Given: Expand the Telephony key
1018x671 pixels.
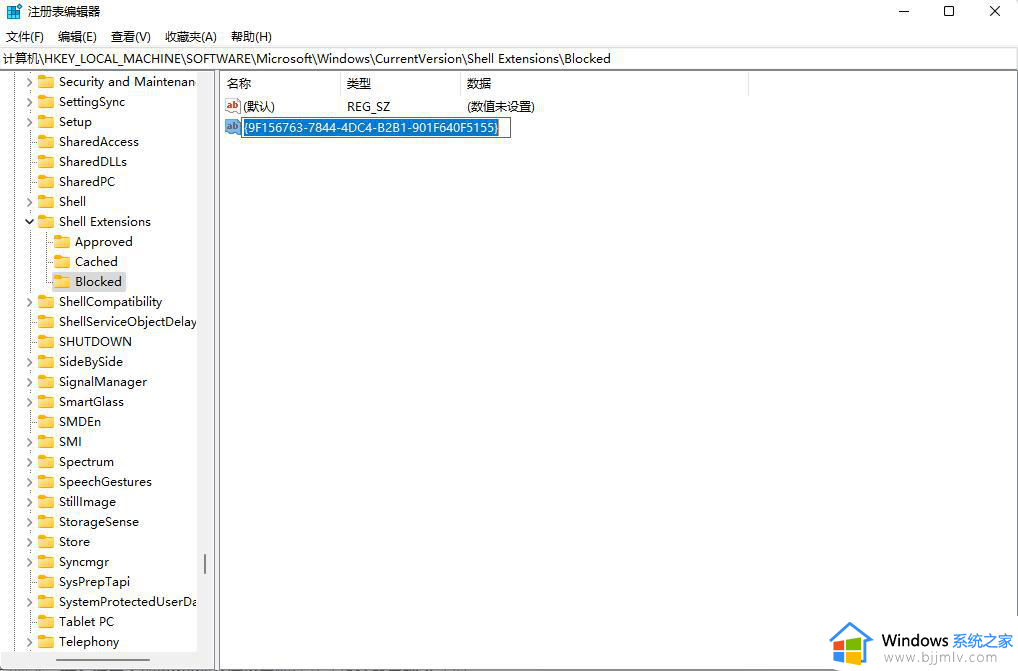Looking at the screenshot, I should point(29,642).
